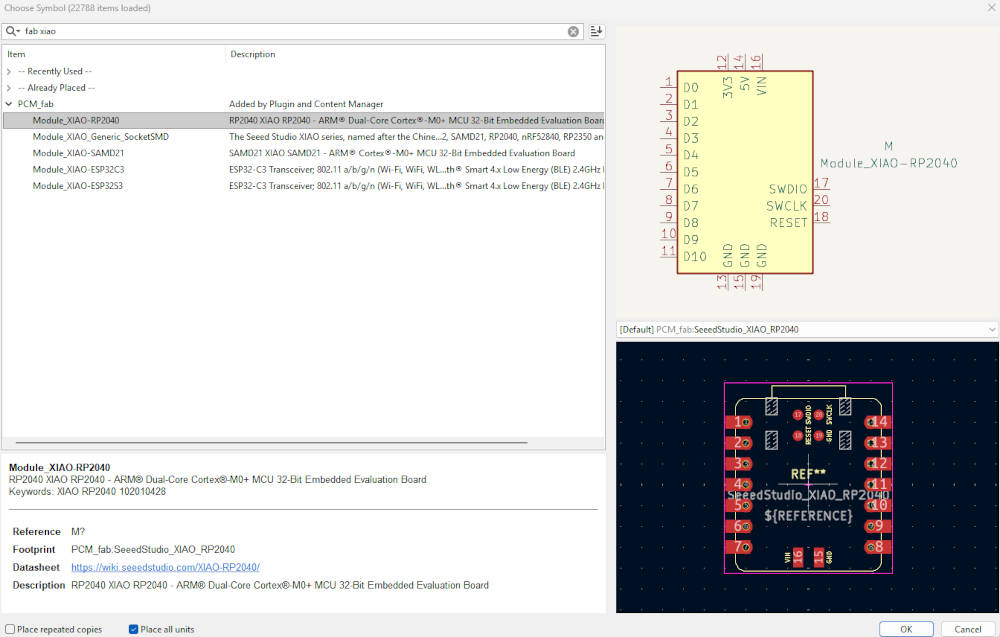This screenshot has height=637, width=1000.
Task: Collapse the PCM_fab library
Action: click(x=8, y=104)
